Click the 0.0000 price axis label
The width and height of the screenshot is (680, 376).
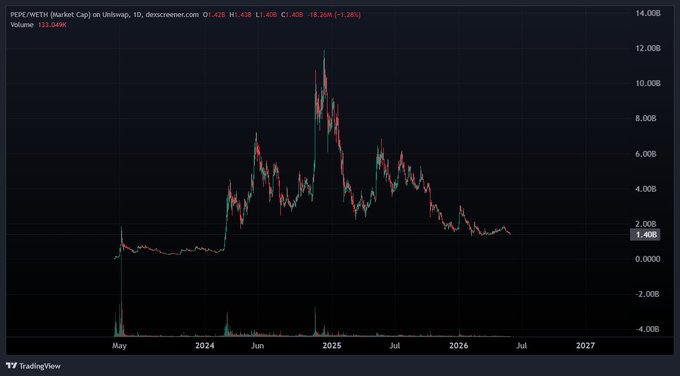click(x=648, y=259)
